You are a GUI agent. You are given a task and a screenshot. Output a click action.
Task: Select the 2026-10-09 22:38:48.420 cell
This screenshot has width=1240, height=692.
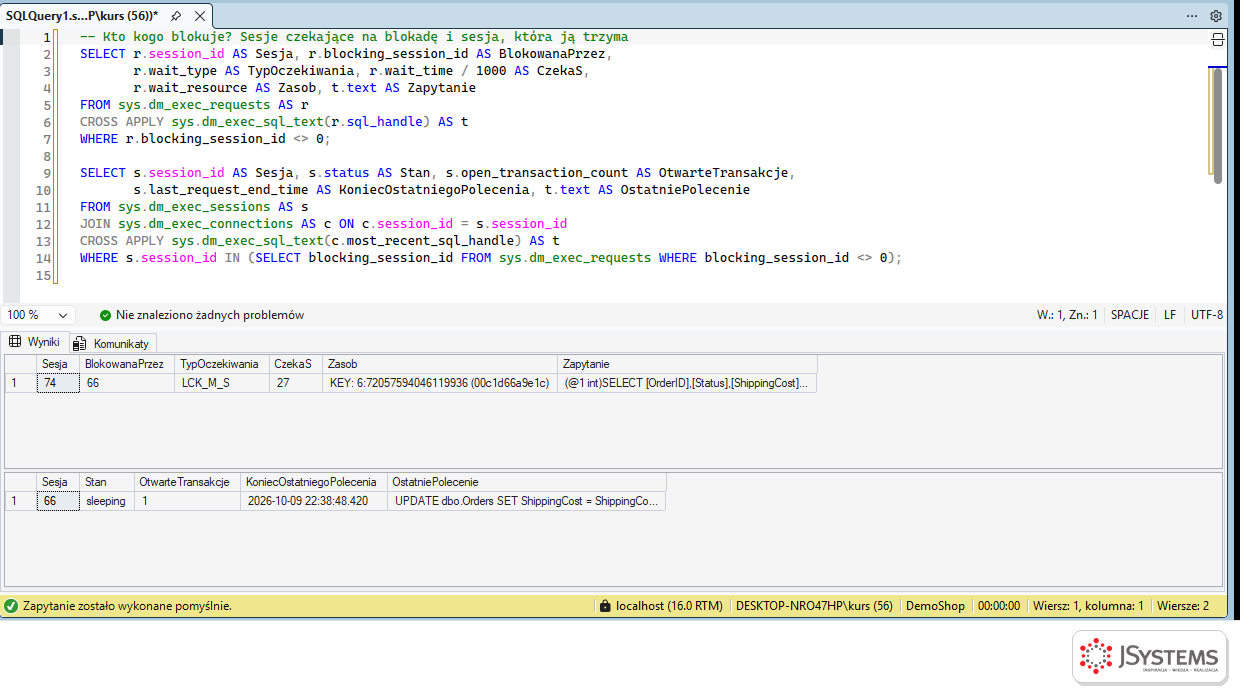tap(314, 501)
